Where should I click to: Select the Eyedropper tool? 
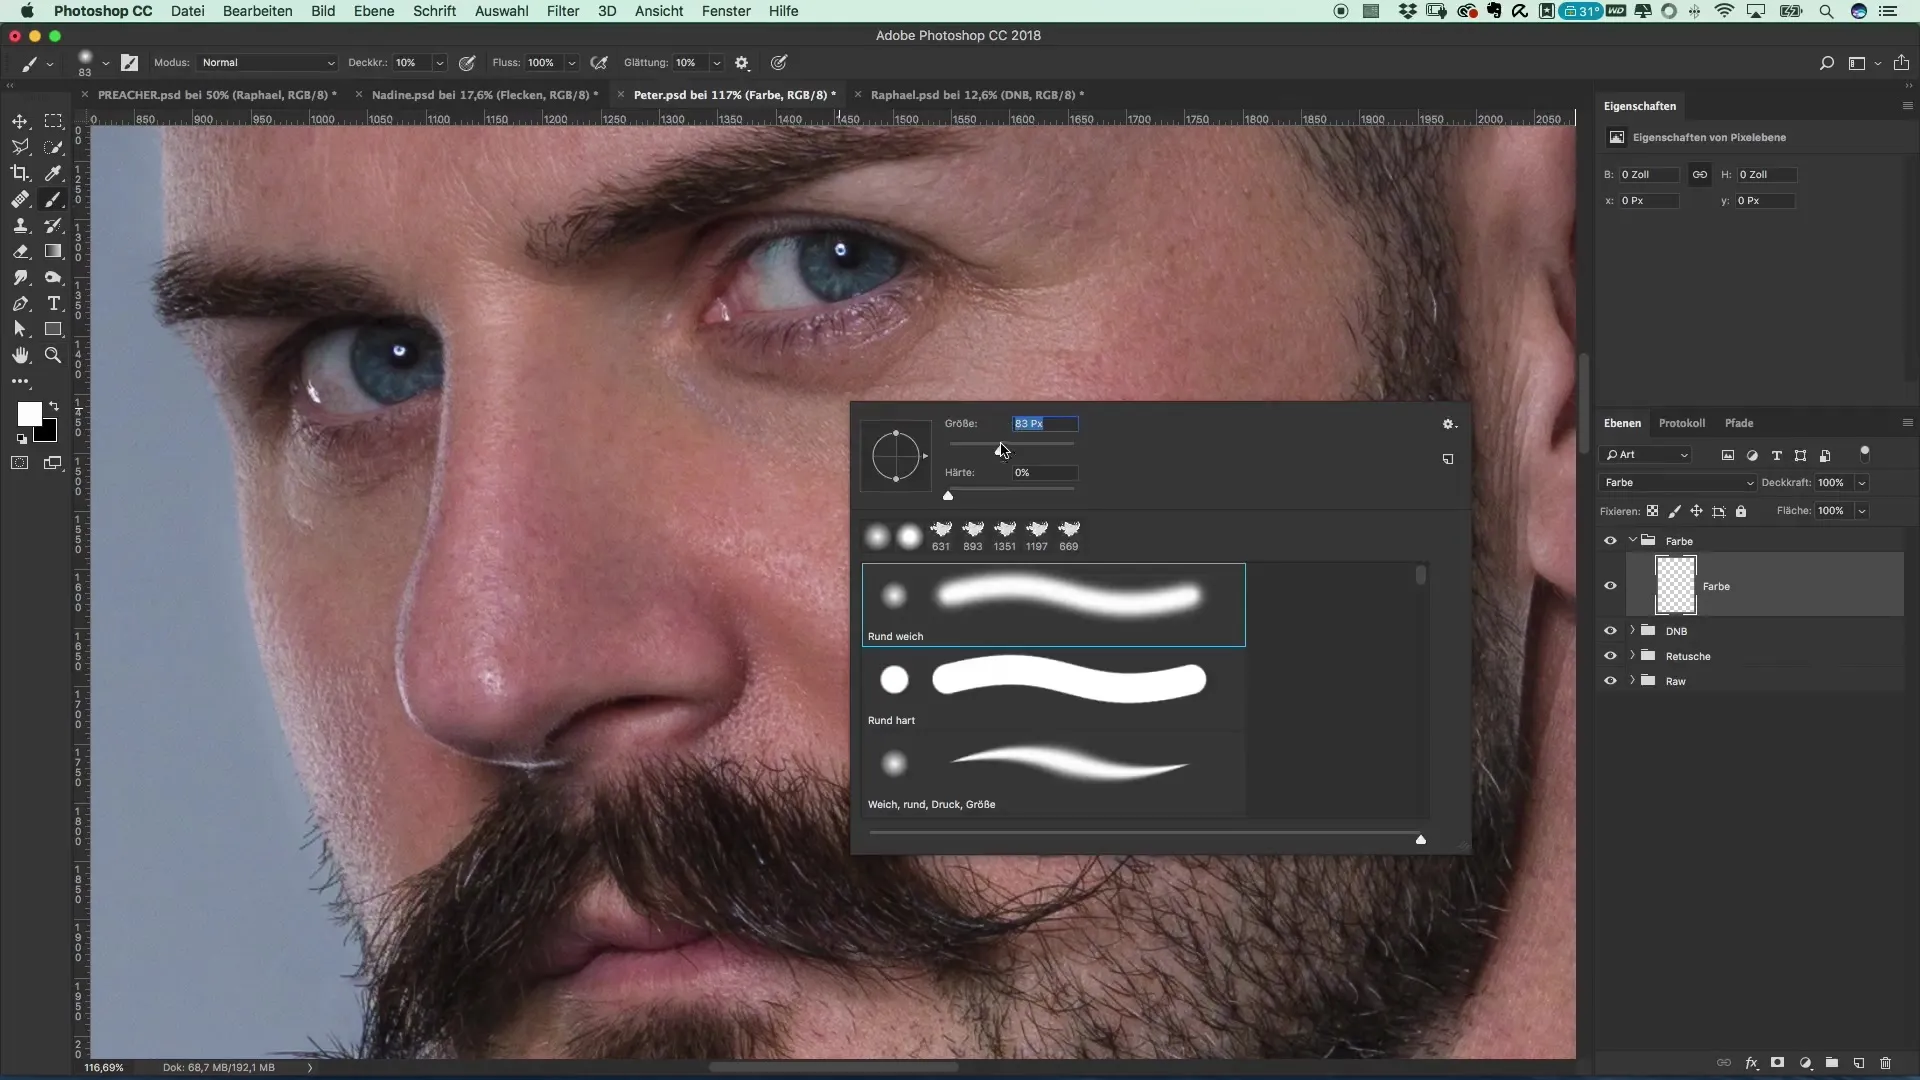(x=54, y=173)
